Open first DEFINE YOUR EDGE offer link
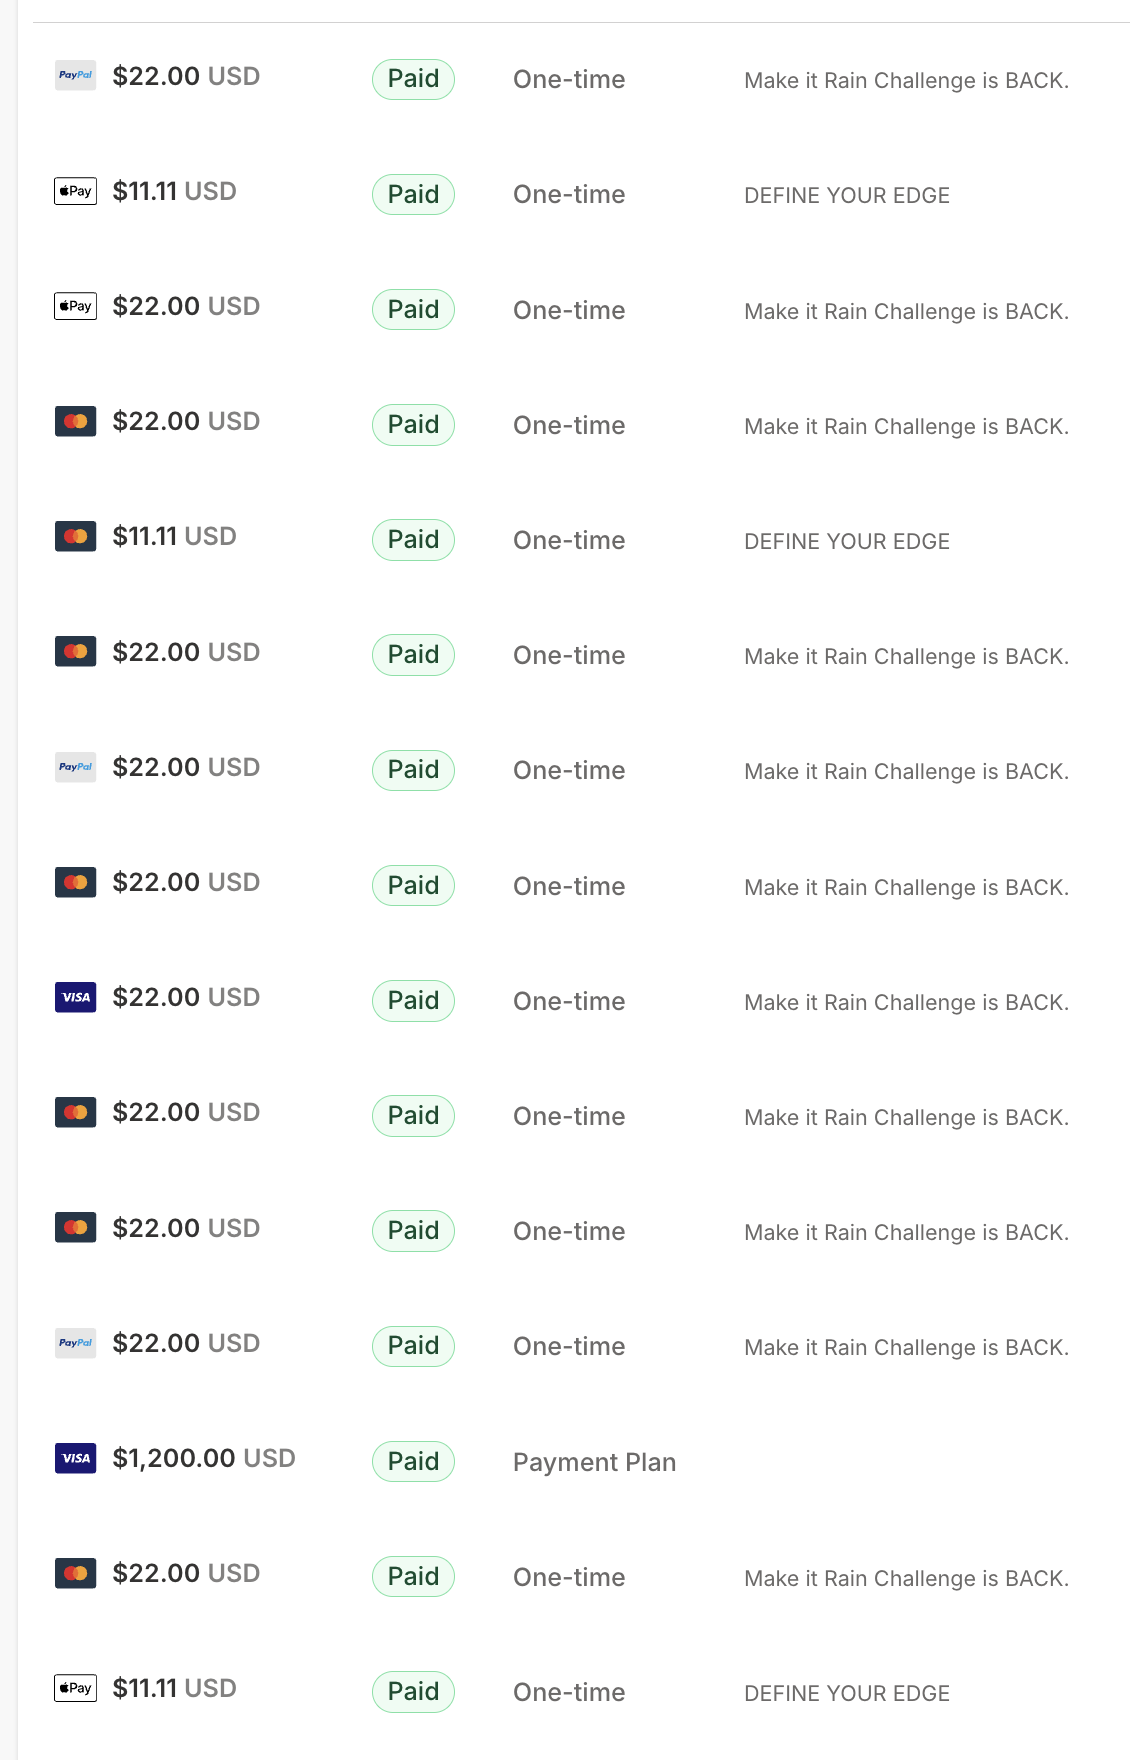This screenshot has width=1130, height=1760. pyautogui.click(x=847, y=195)
